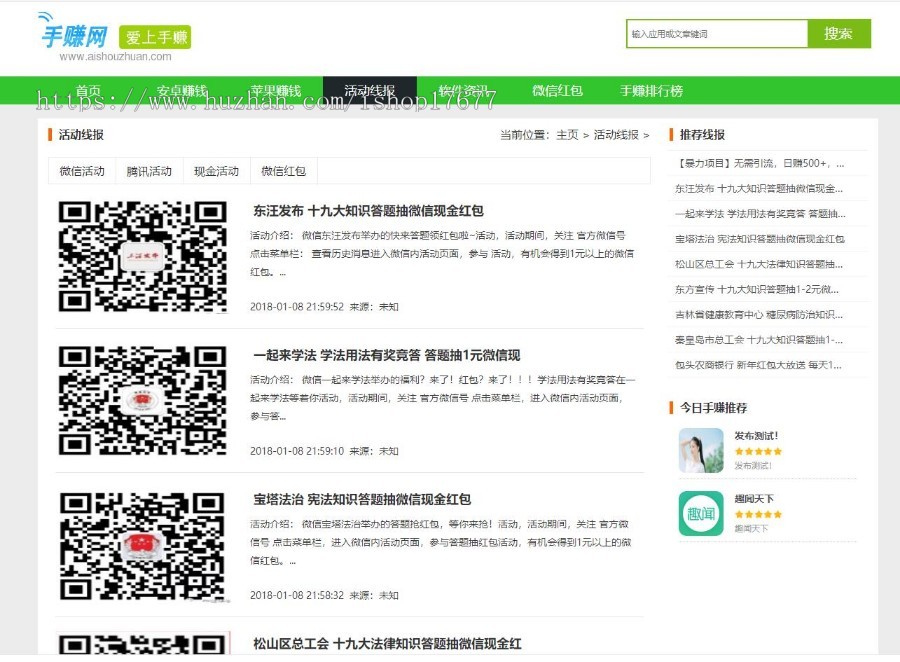Click the 活动线报 breadcrumb link
Image resolution: width=900 pixels, height=662 pixels.
(616, 135)
